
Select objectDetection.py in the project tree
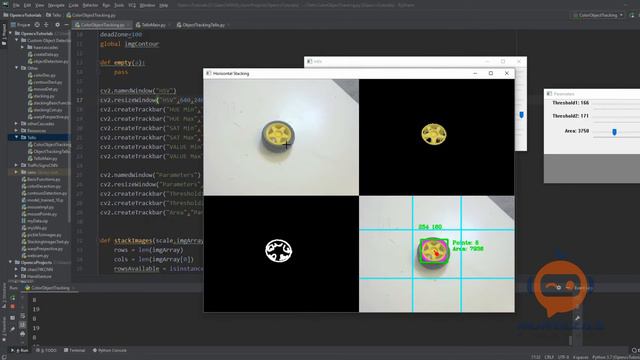48,61
